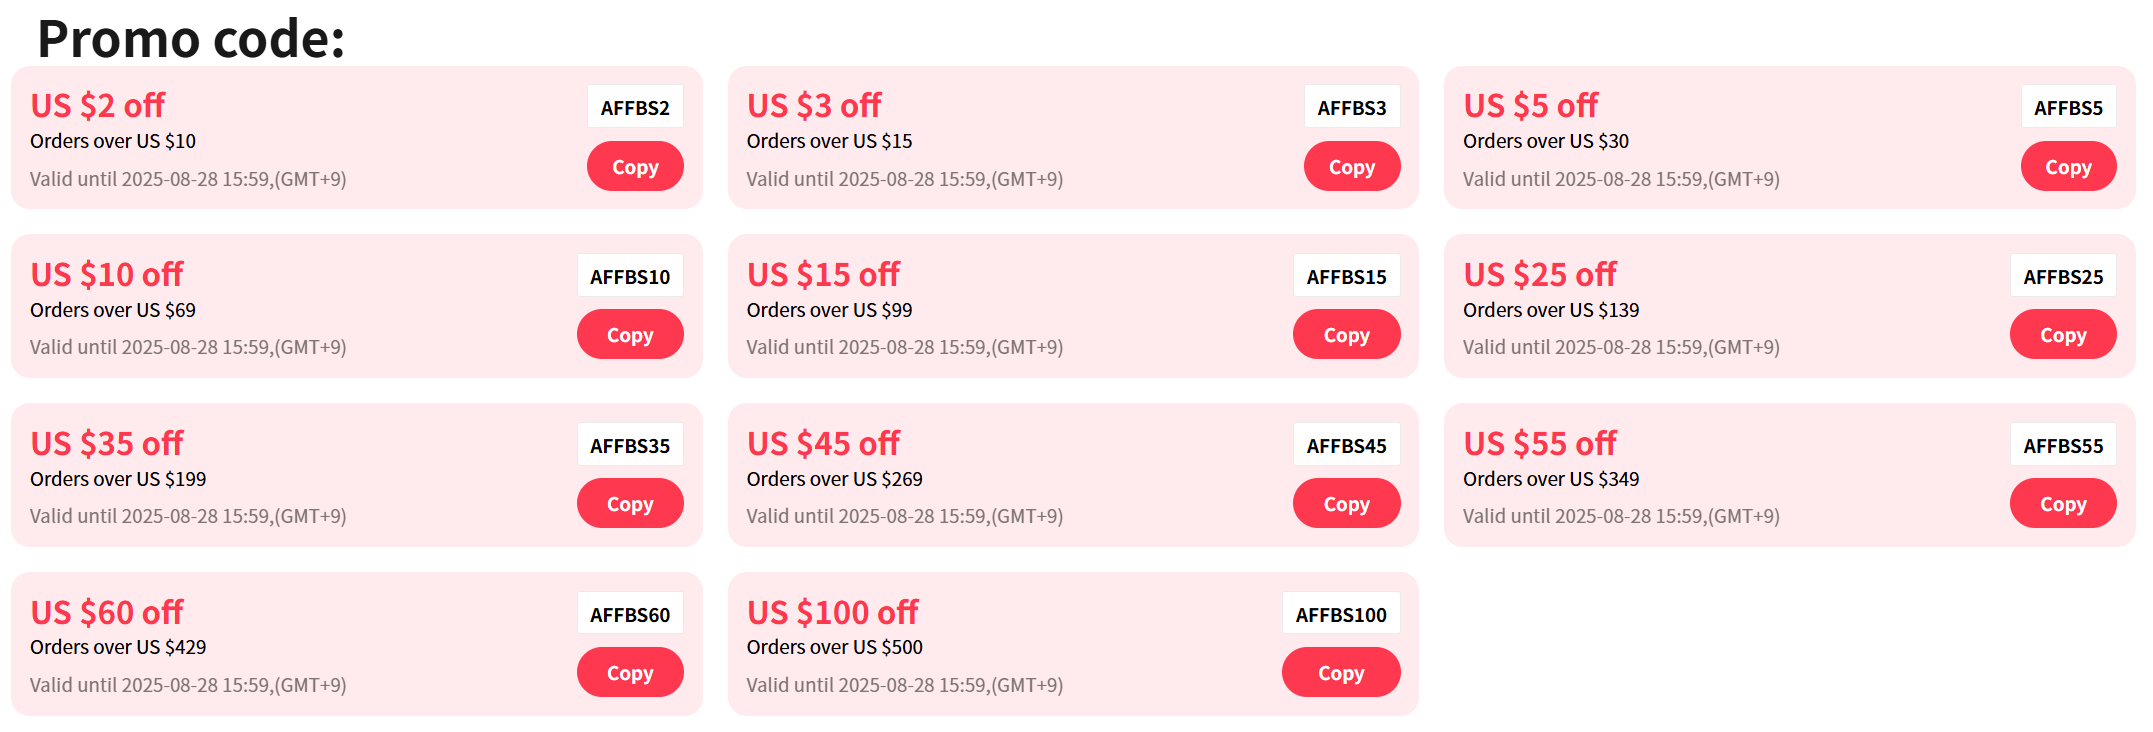Select the AFFBS25 code text box
The image size is (2153, 732).
pos(2063,277)
